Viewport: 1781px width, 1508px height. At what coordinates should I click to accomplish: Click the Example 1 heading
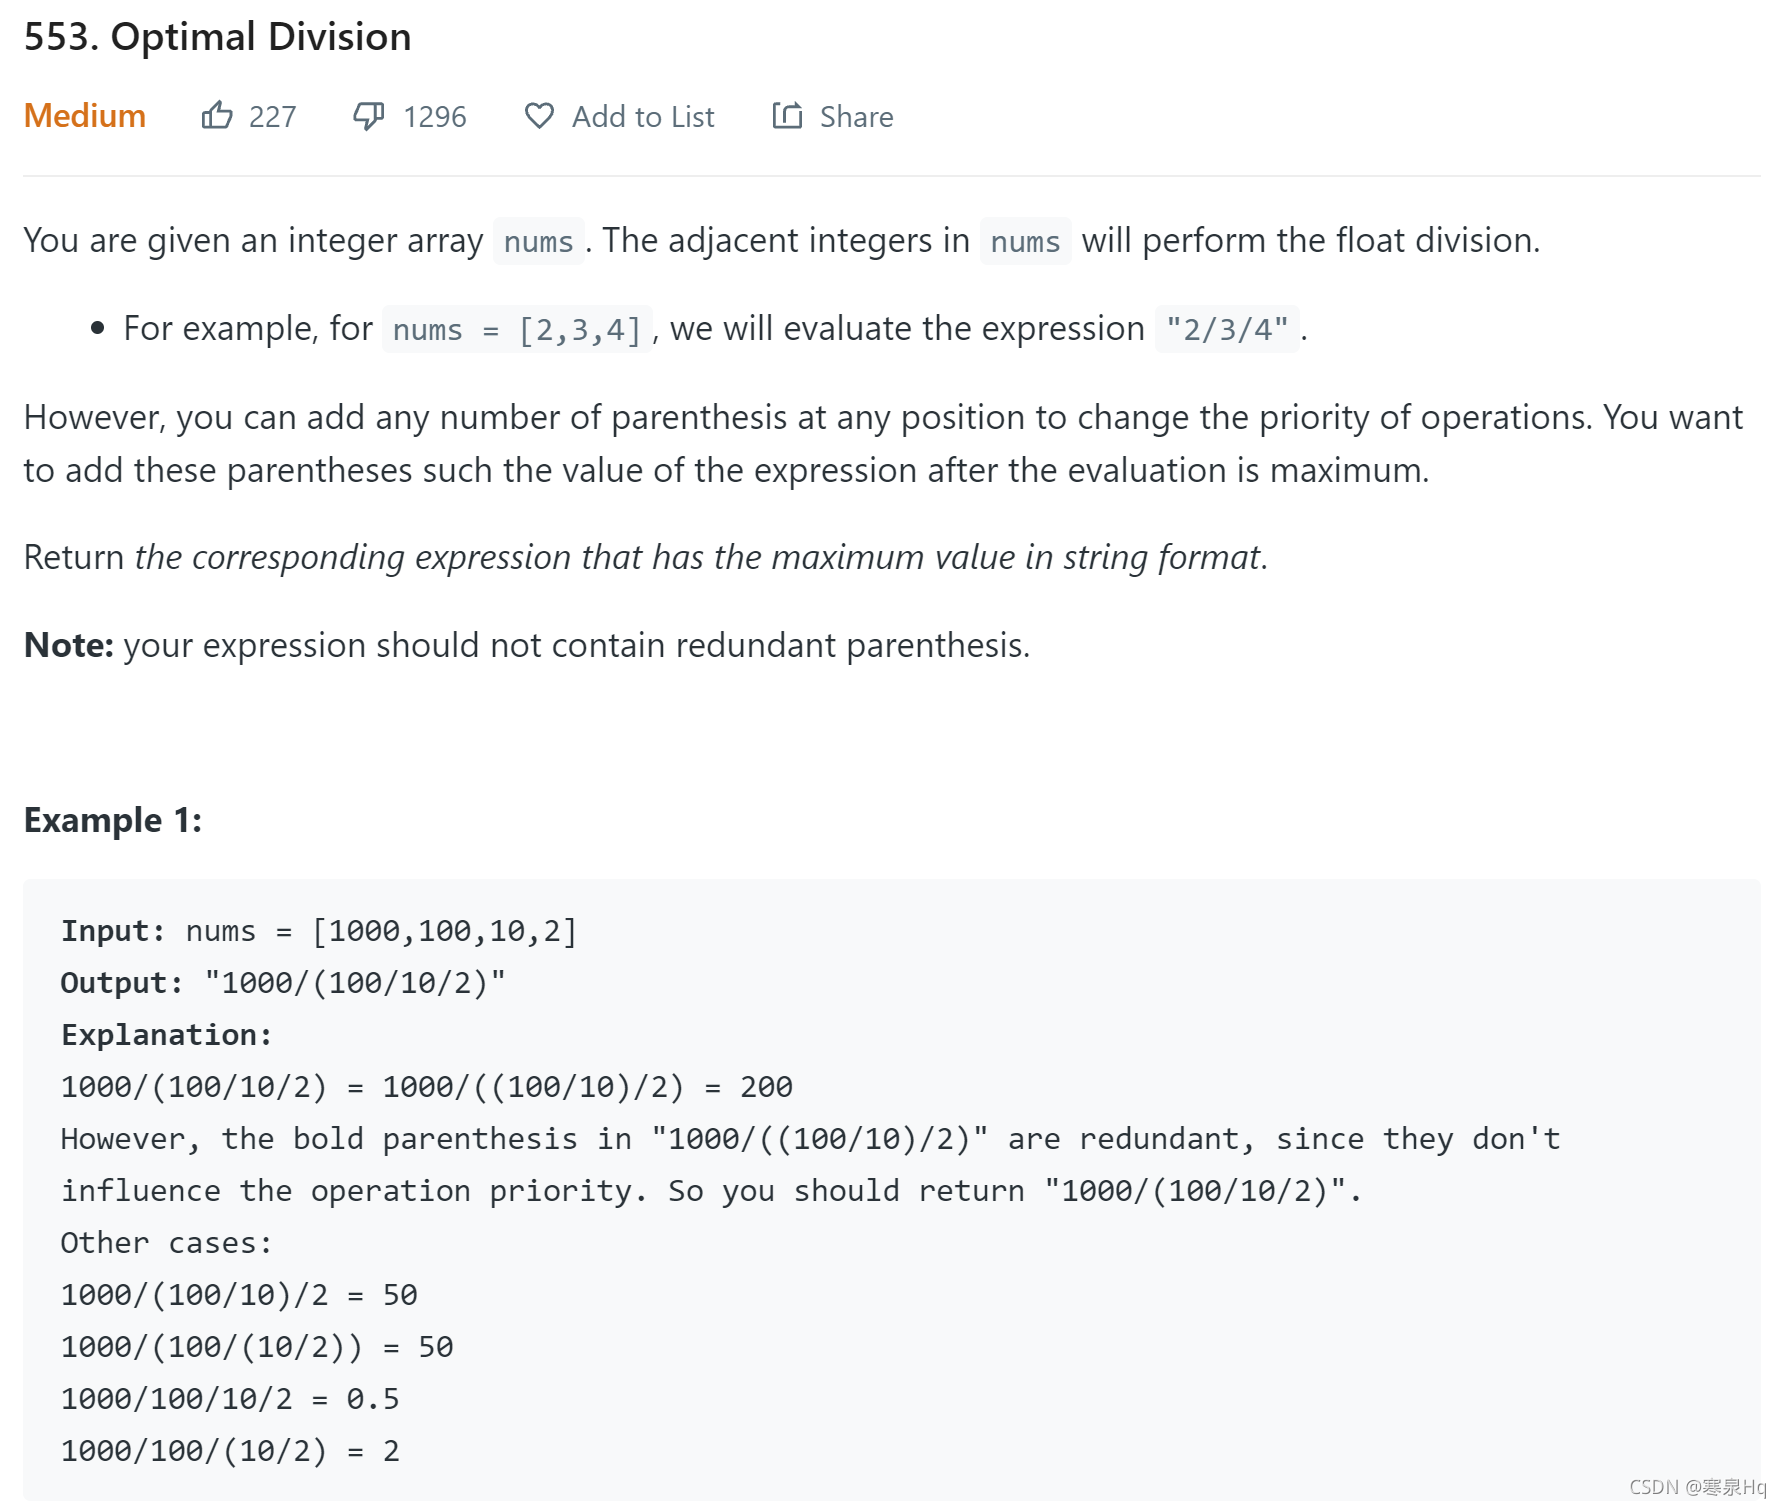(x=113, y=820)
